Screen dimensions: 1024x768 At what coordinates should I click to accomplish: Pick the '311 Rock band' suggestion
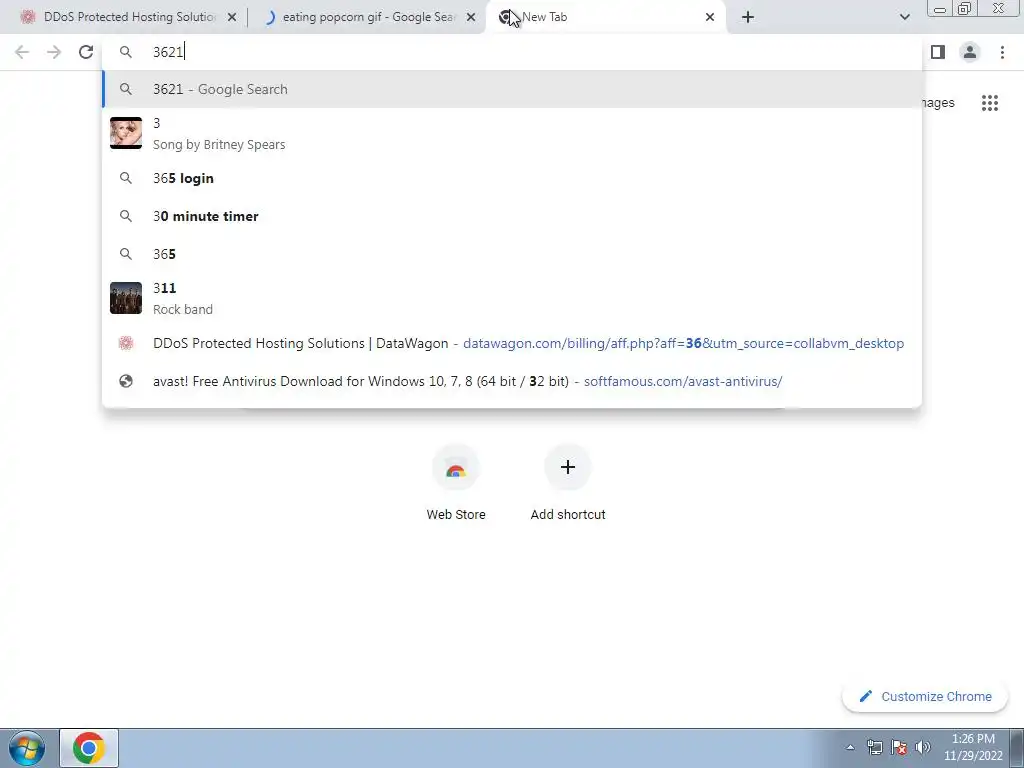(x=513, y=298)
